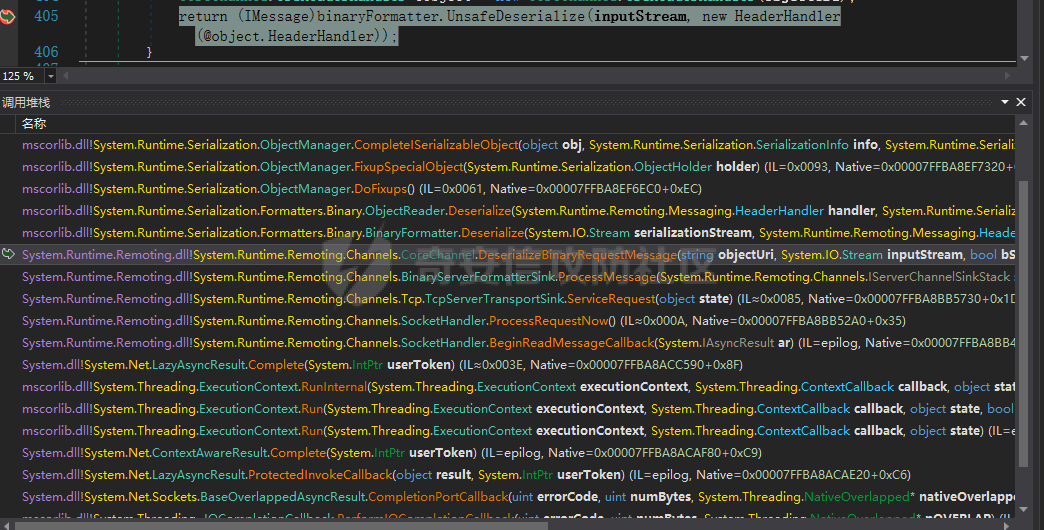Select the FixupSpecialObject stack frame
The height and width of the screenshot is (530, 1044).
point(516,166)
